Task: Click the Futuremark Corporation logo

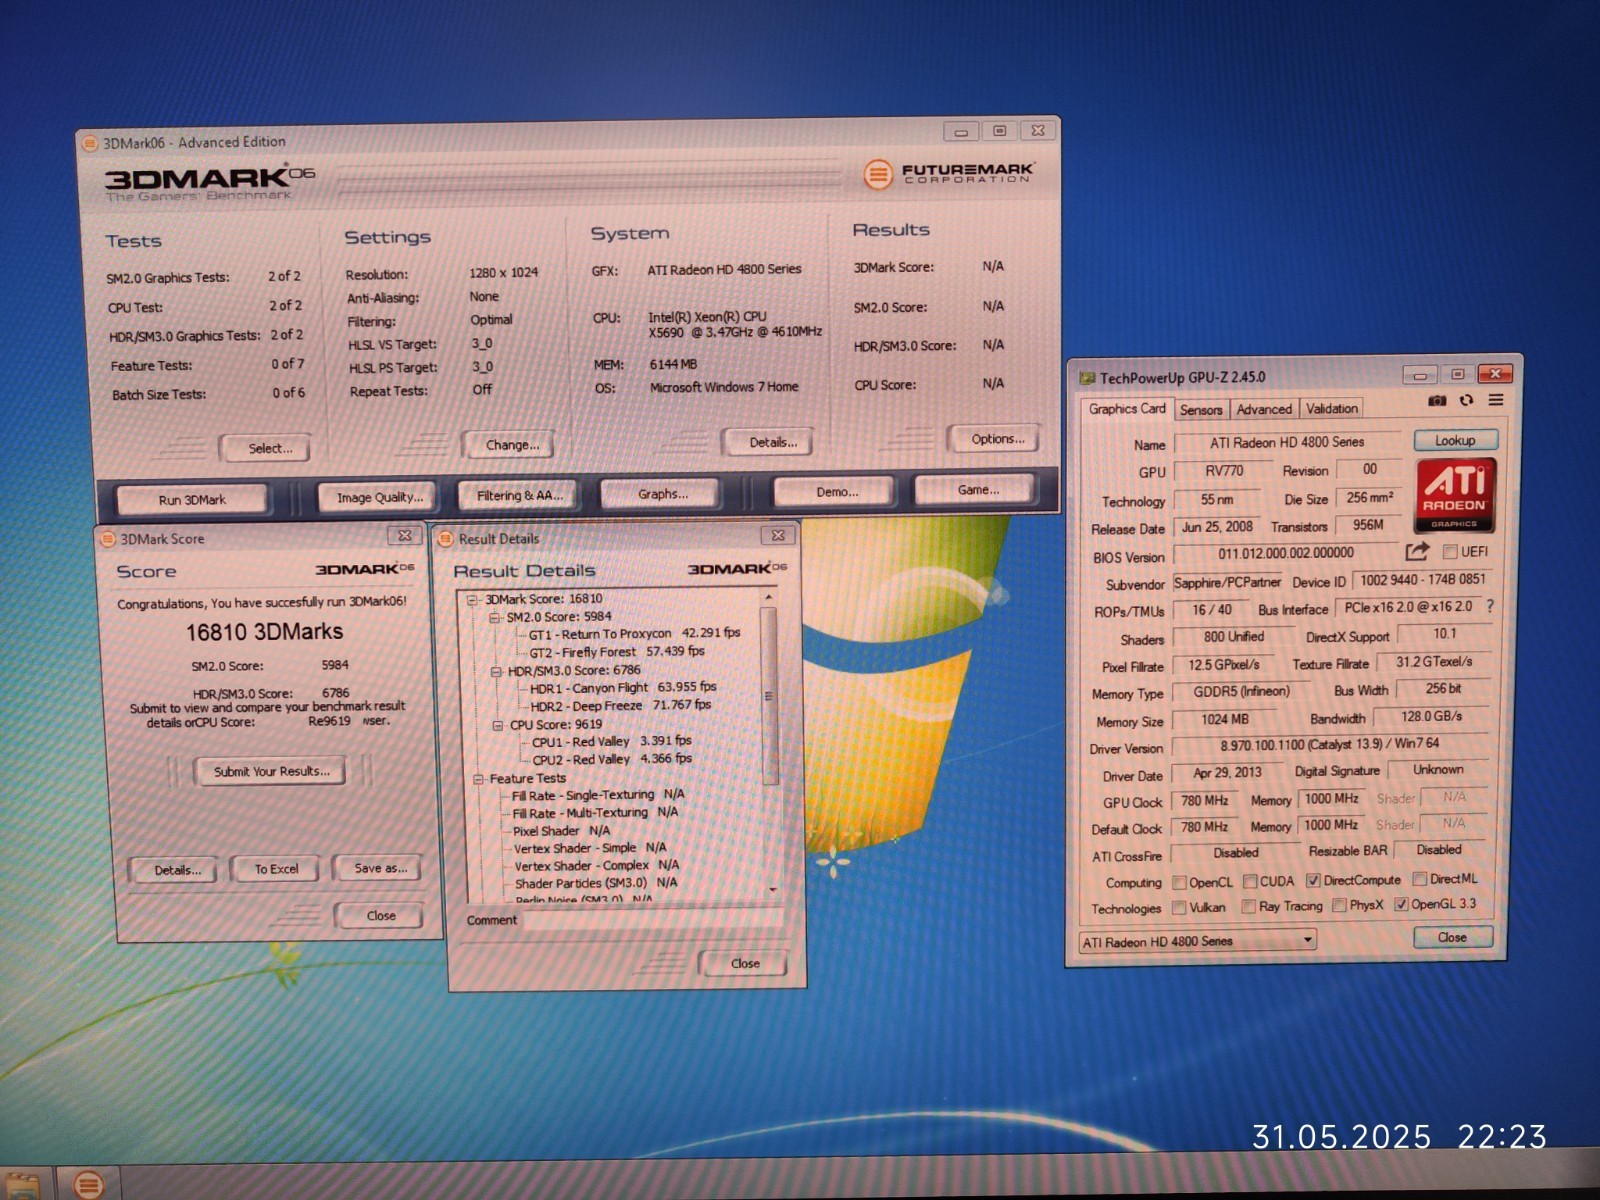Action: pos(947,174)
